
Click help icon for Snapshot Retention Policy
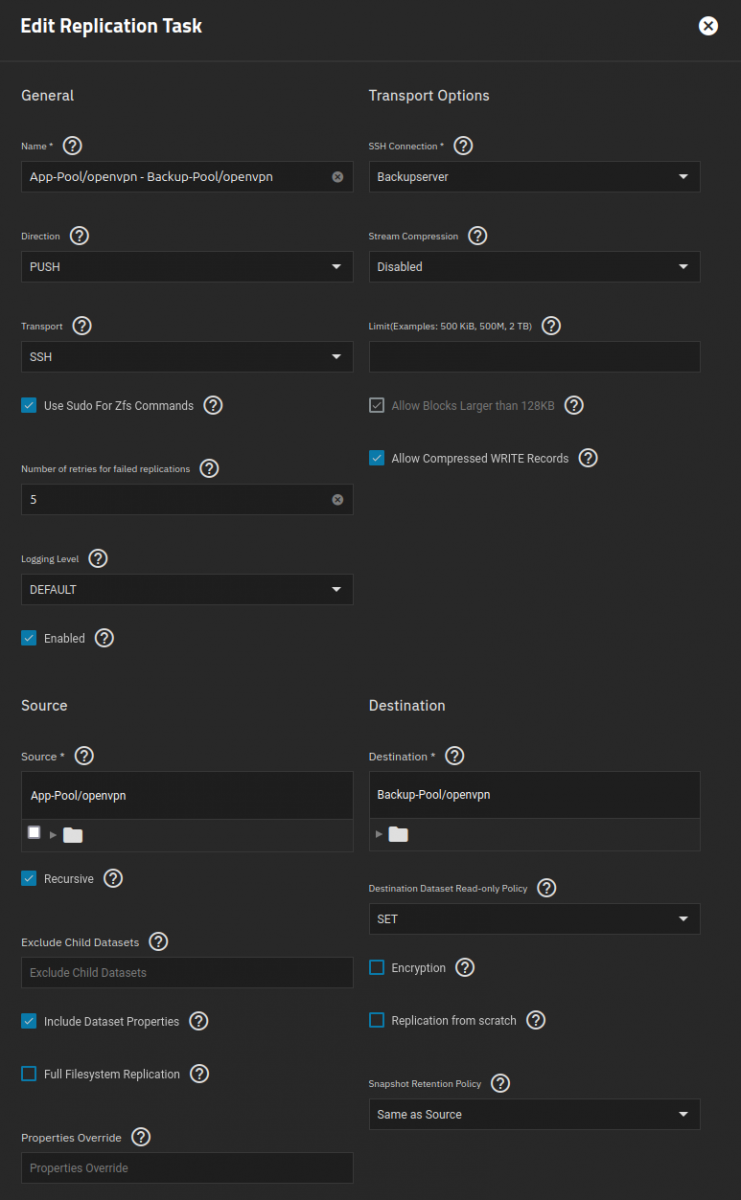click(x=501, y=1083)
